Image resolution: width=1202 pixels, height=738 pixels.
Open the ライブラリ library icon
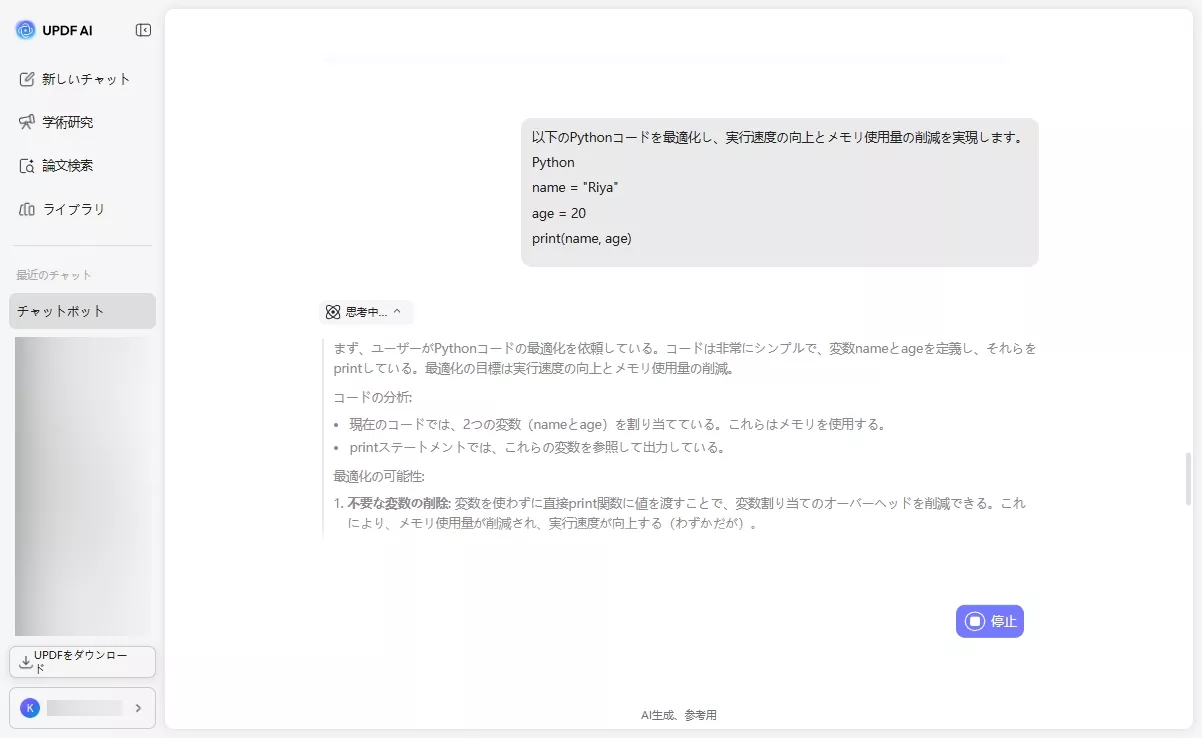tap(24, 209)
